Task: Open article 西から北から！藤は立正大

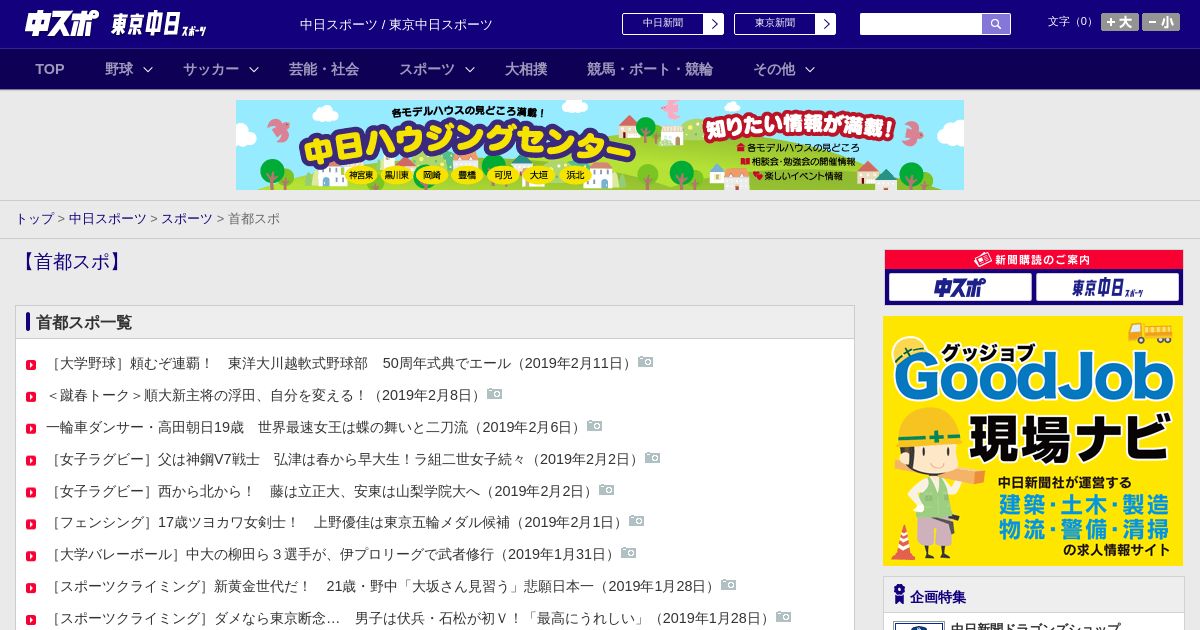Action: click(322, 491)
